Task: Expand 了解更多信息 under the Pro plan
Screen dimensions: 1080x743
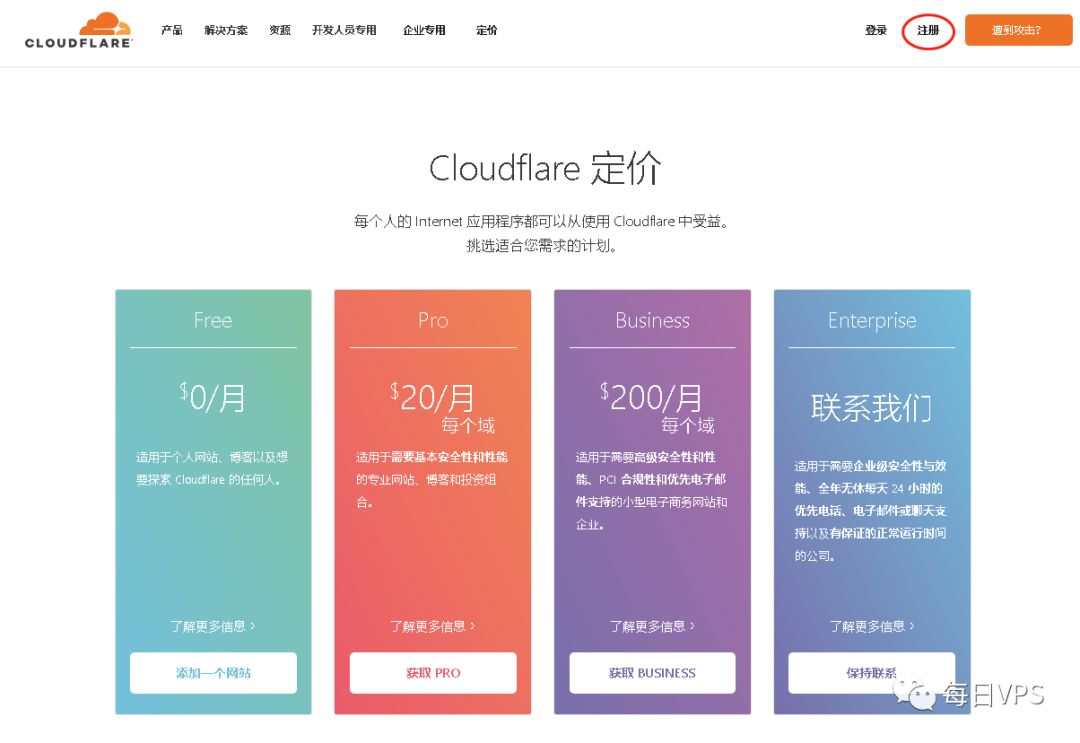Action: (x=433, y=626)
